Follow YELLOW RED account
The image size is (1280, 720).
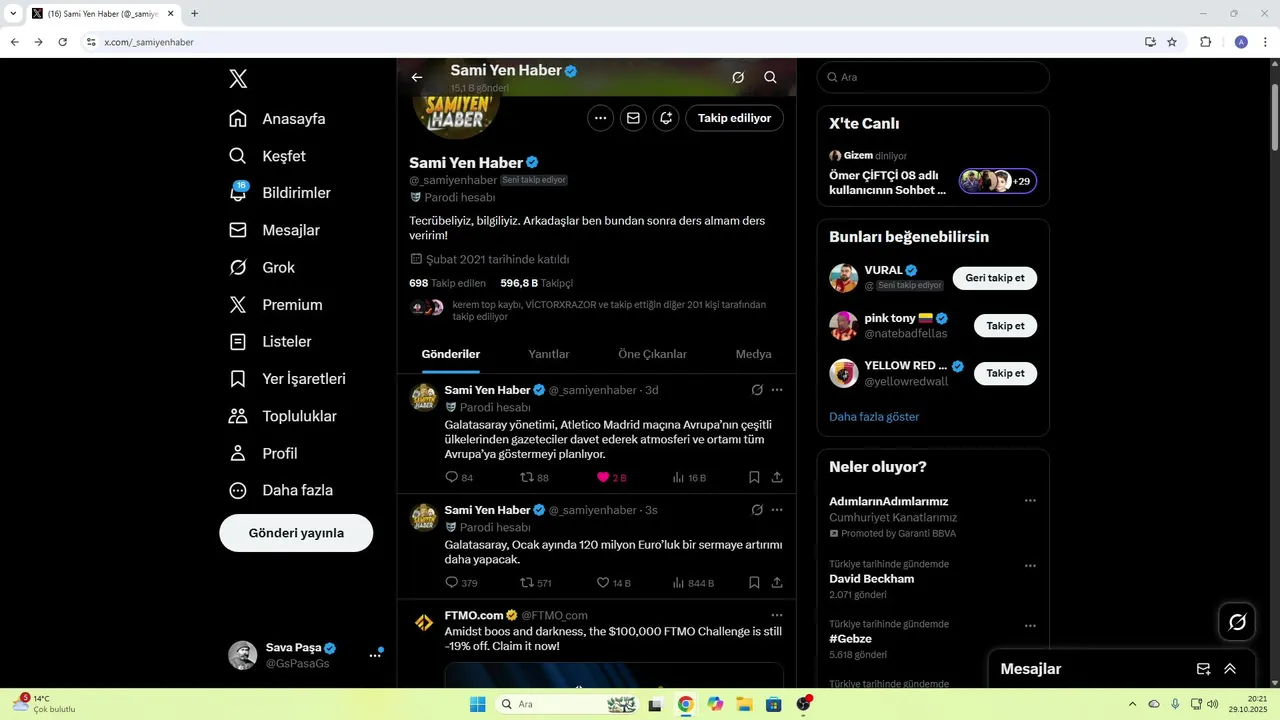tap(1005, 373)
